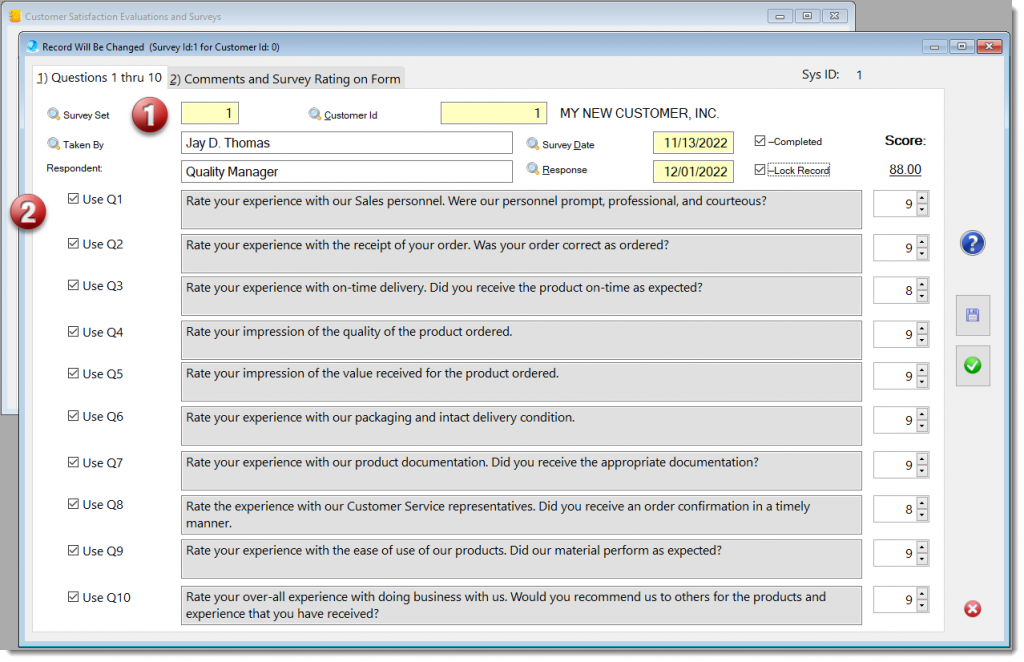Switch to the Questions 1 thru 10 tab
Image resolution: width=1024 pixels, height=662 pixels.
coord(99,78)
